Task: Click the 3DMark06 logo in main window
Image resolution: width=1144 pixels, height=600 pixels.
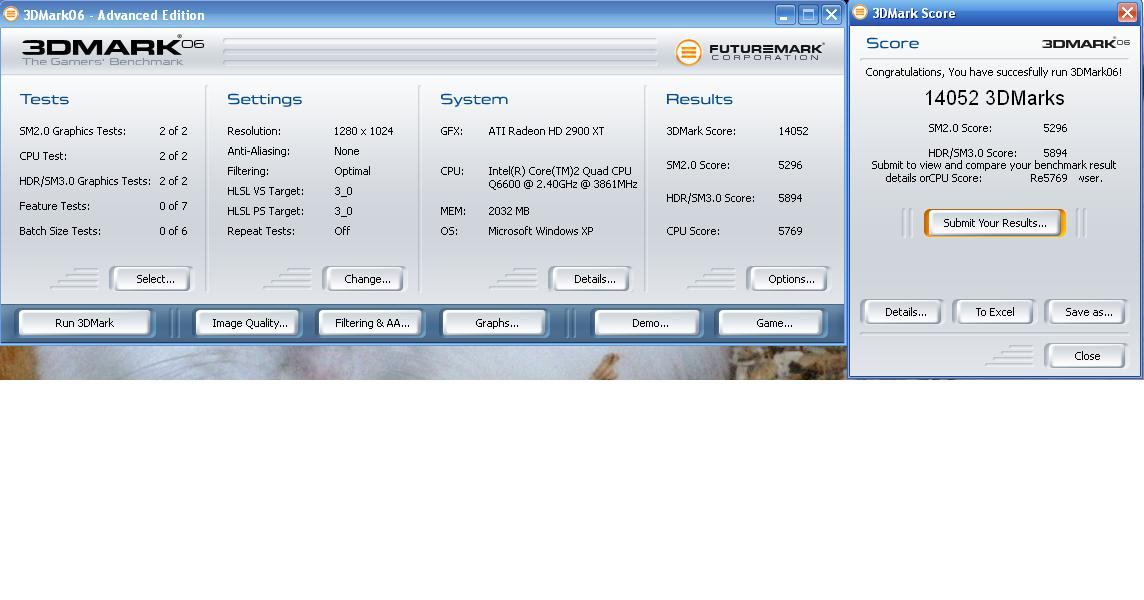Action: coord(113,51)
